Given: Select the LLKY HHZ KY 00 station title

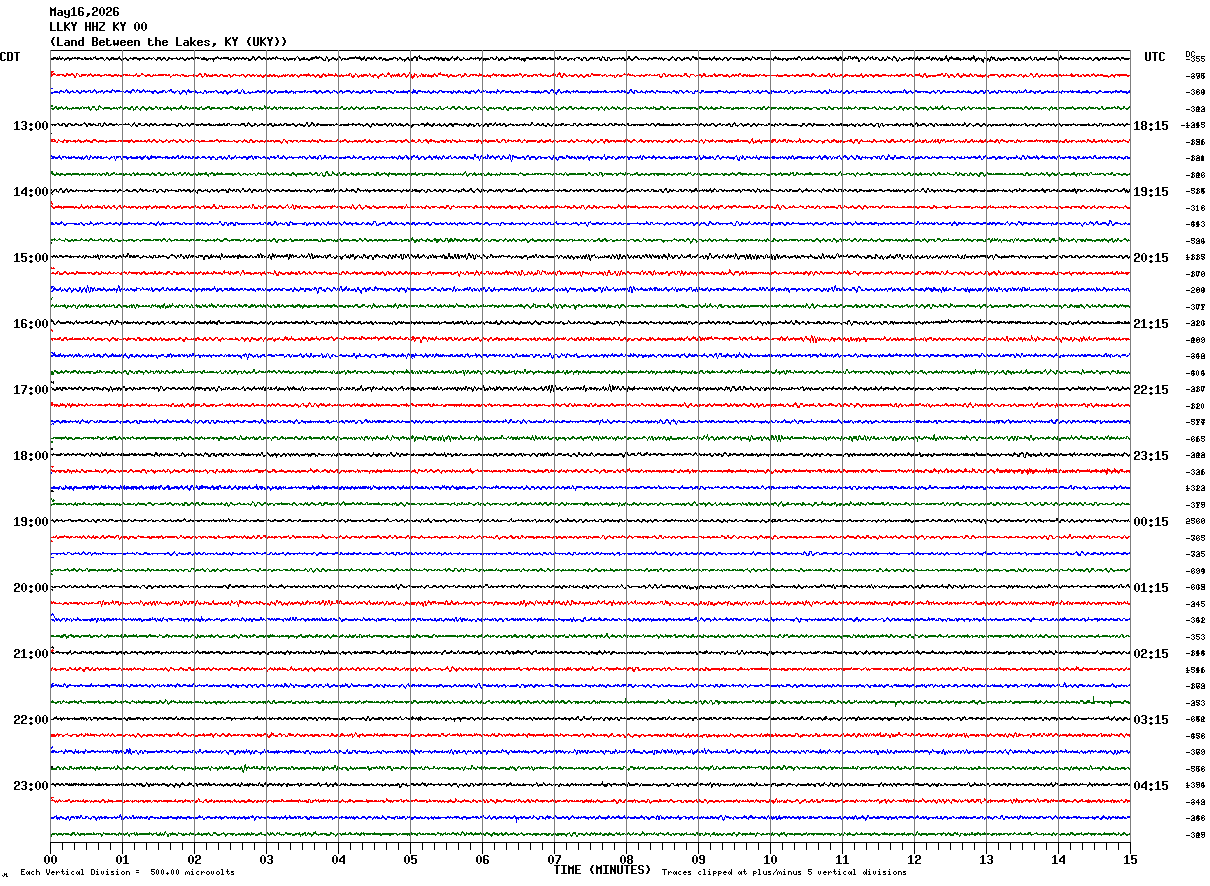Looking at the screenshot, I should pyautogui.click(x=98, y=27).
